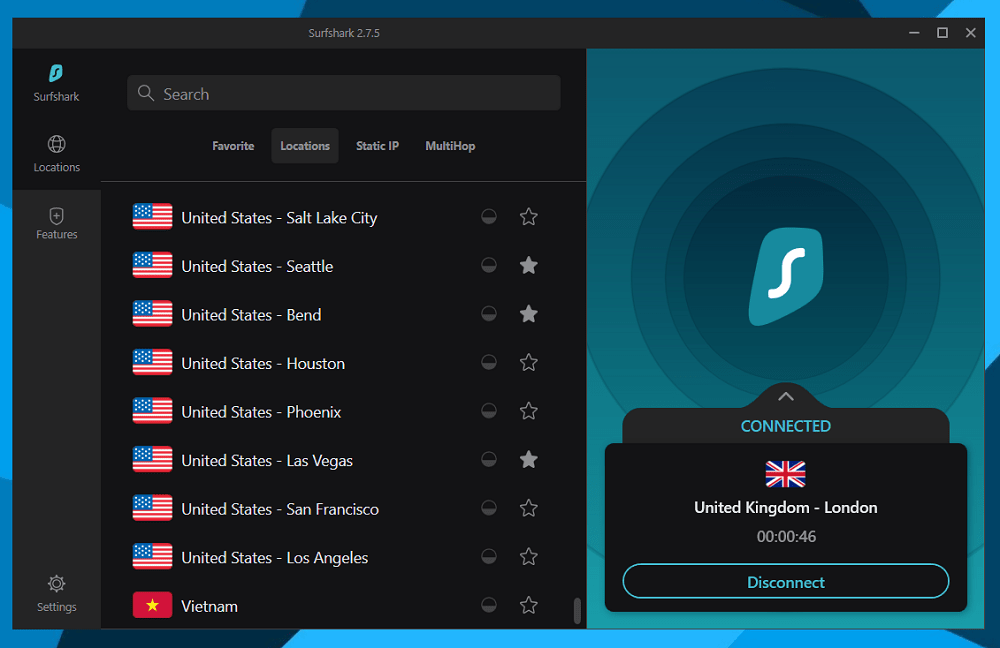Switch to the MultiHop tab

(x=450, y=146)
